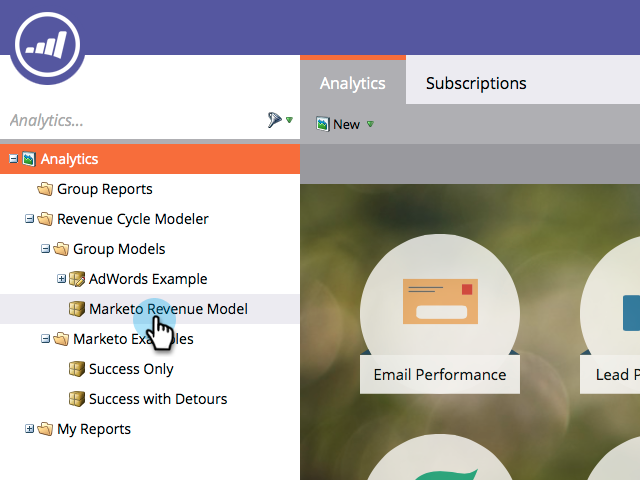
Task: Click the Marketo Revenue Model box icon
Action: coord(77,309)
